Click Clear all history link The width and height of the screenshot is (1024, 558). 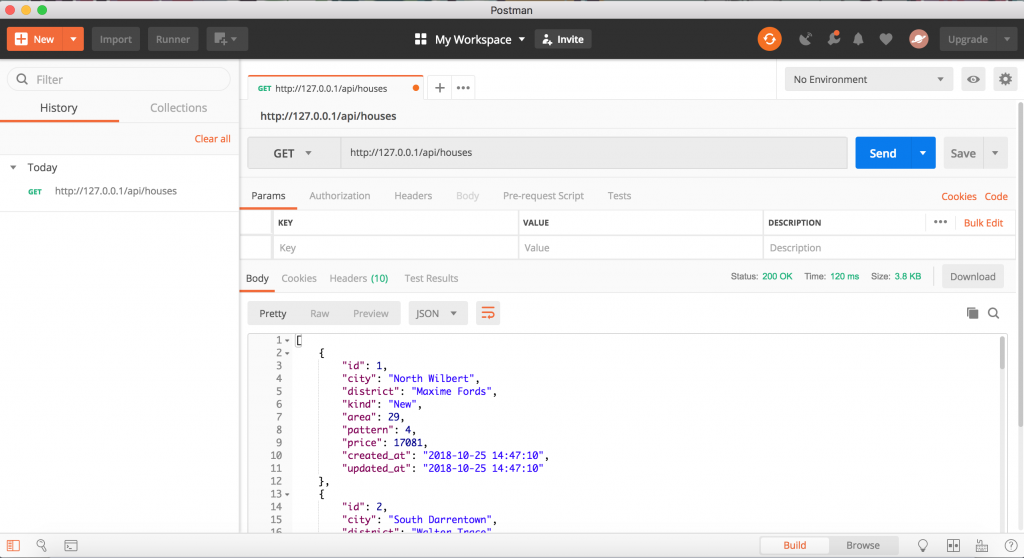pos(212,139)
